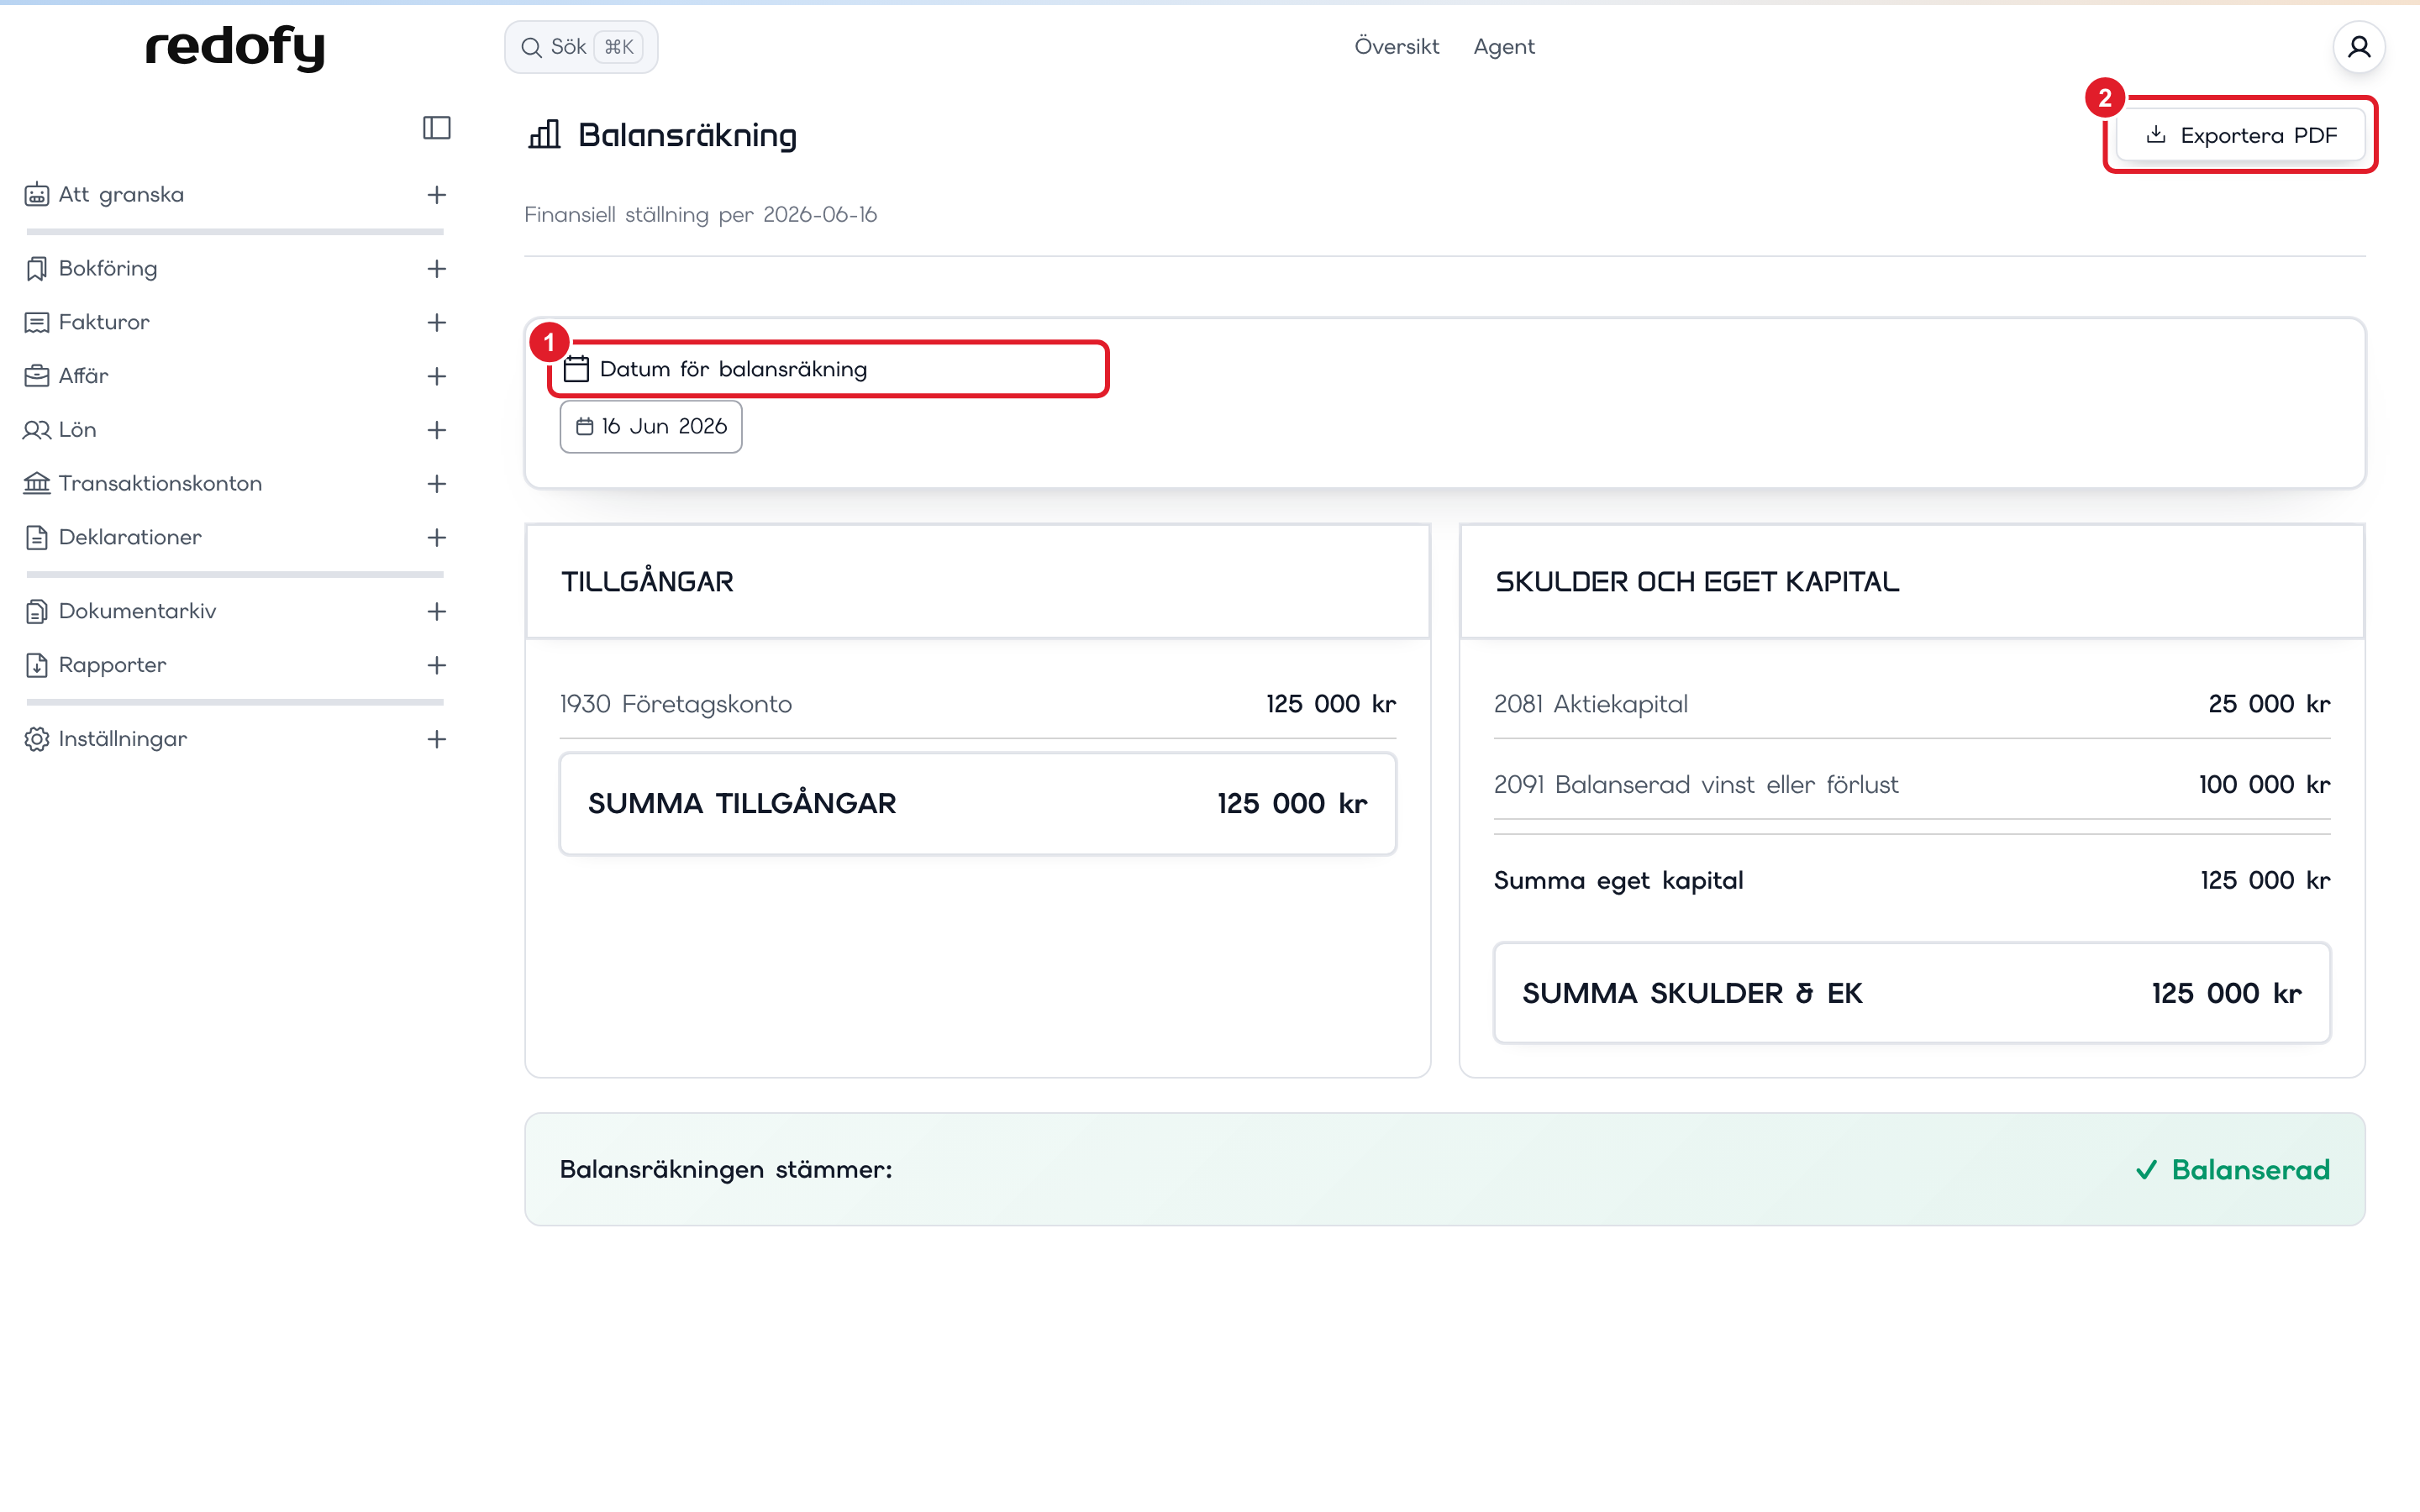Click calendar icon beside Datum för balansräkning
This screenshot has height=1512, width=2420.
pos(576,369)
